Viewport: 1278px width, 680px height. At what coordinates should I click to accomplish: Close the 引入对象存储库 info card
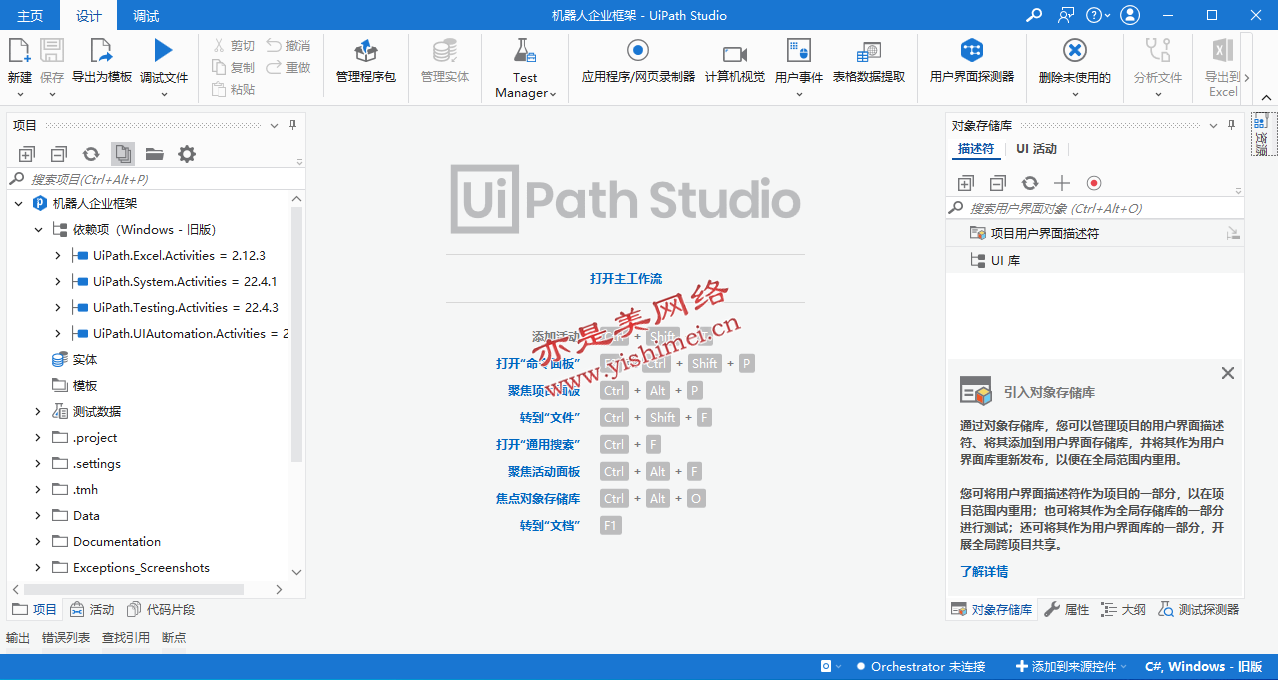(1228, 373)
